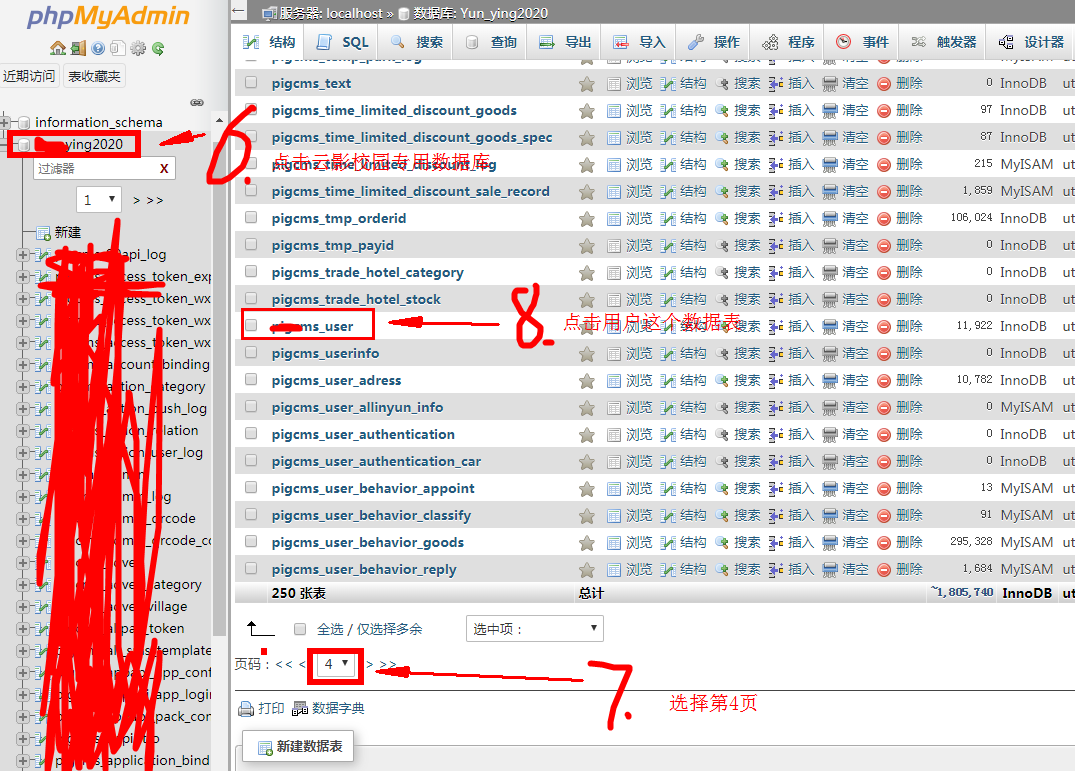Screen dimensions: 1075x771
Task: Click the browse icon for pigcms_tmp_orderid
Action: 614,219
